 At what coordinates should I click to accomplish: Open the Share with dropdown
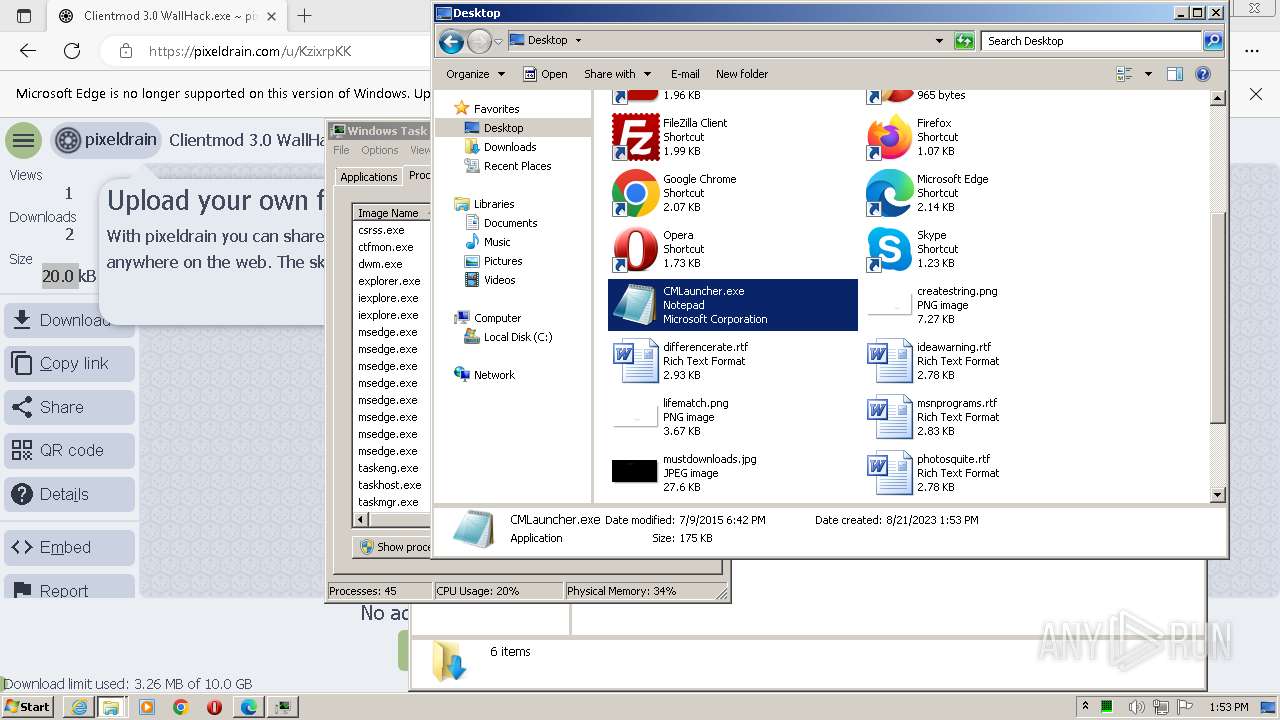pyautogui.click(x=617, y=74)
